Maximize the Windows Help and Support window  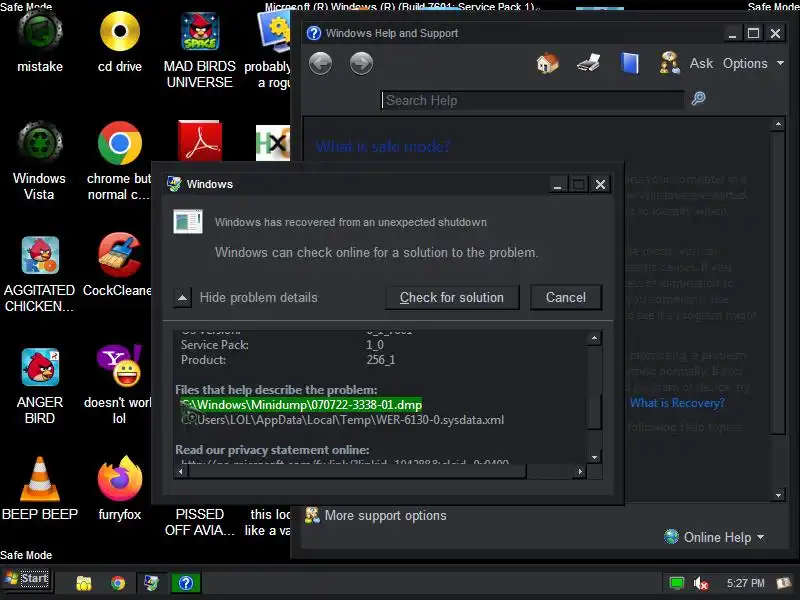point(754,34)
